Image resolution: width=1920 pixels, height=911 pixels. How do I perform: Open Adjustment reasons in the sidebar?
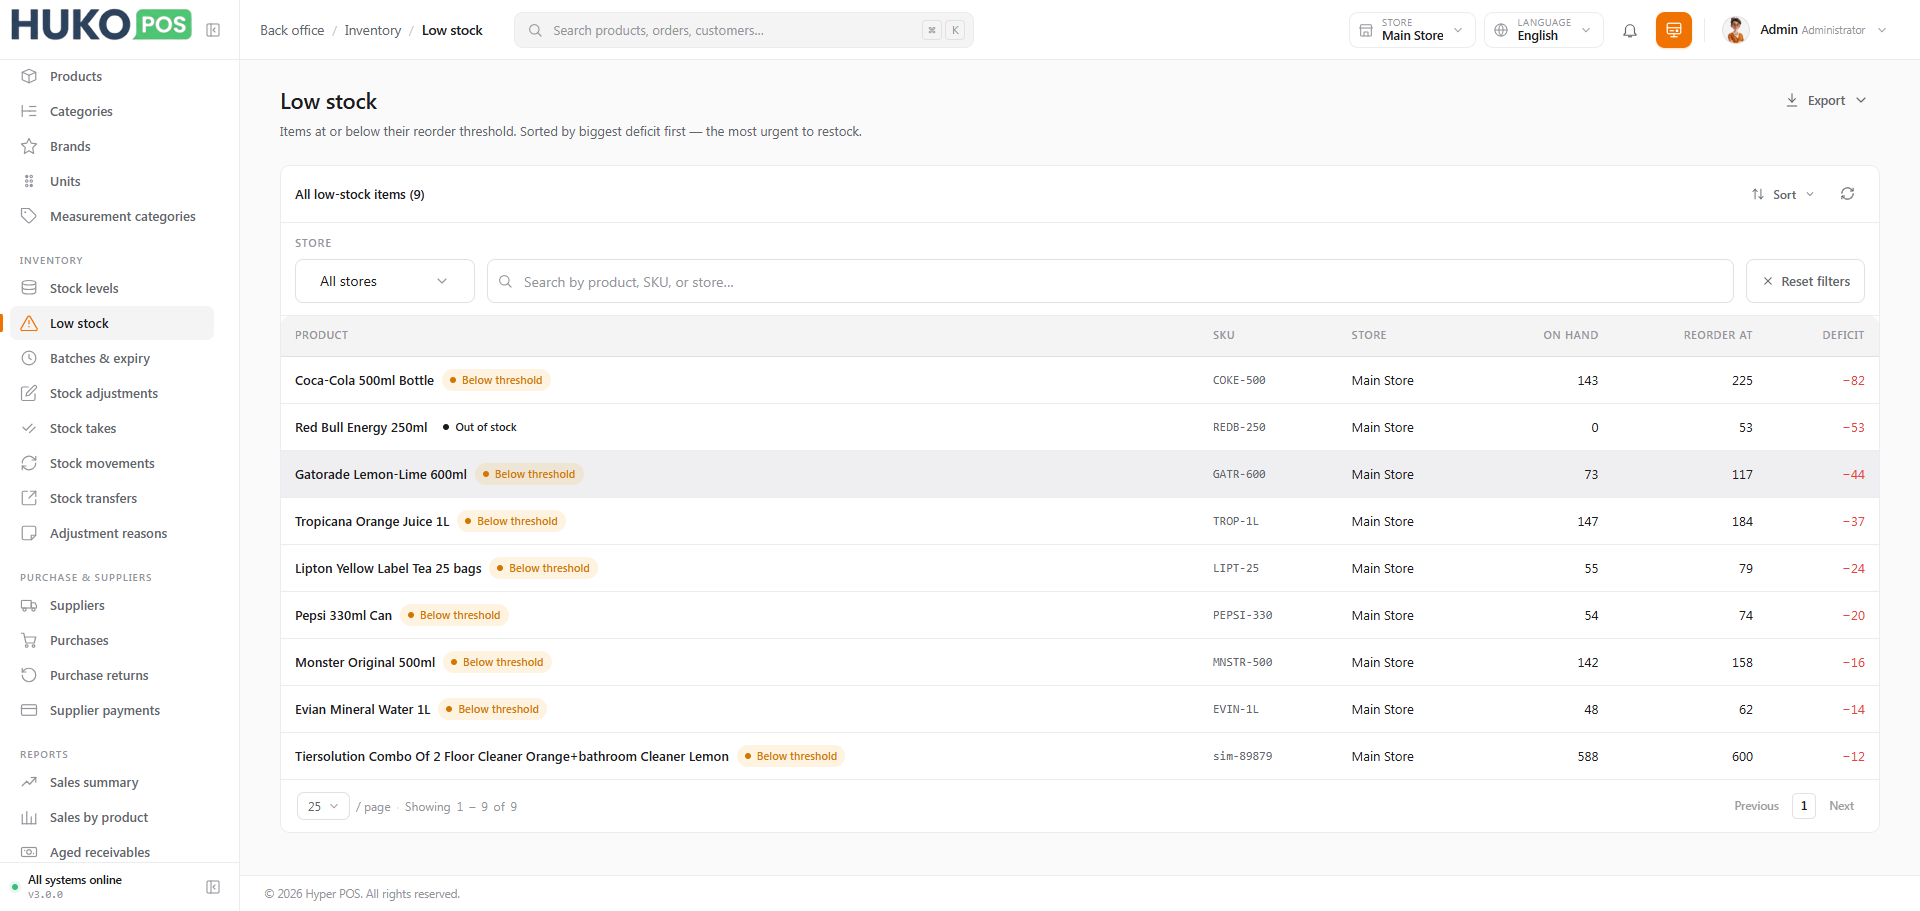pos(108,533)
